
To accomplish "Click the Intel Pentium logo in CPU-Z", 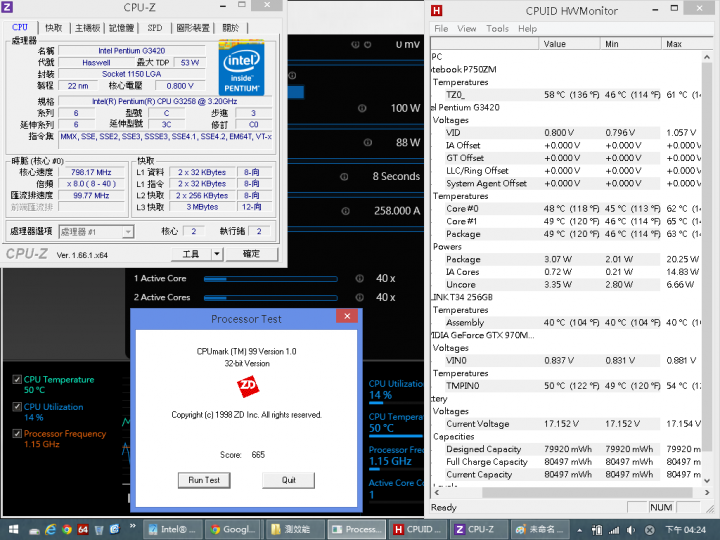I will (x=242, y=68).
